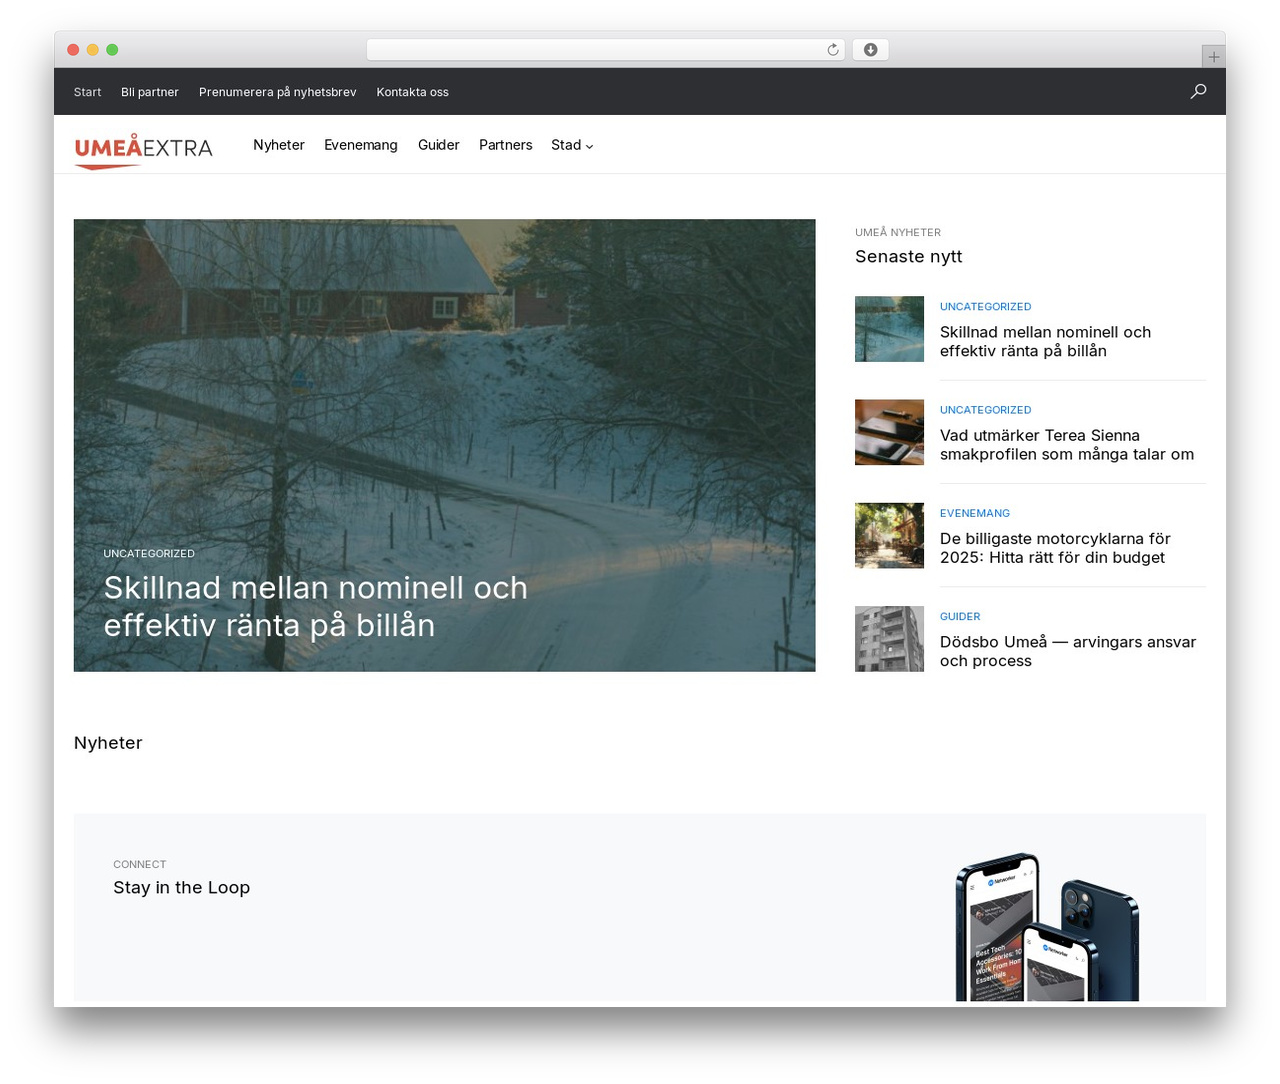Open Kontakta oss page
Image resolution: width=1280 pixels, height=1084 pixels.
pyautogui.click(x=412, y=92)
